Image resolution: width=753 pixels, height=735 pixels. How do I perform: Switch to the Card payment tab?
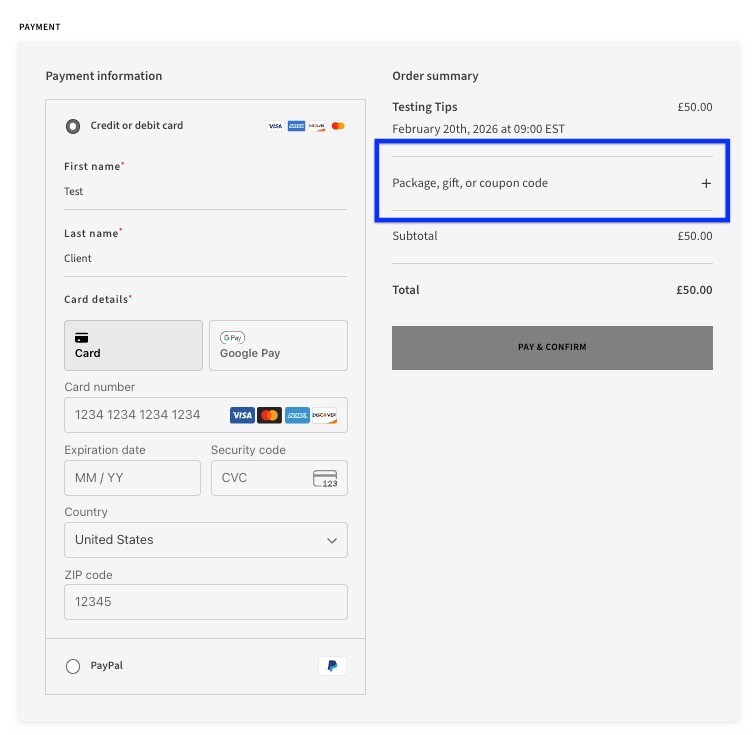pos(133,346)
